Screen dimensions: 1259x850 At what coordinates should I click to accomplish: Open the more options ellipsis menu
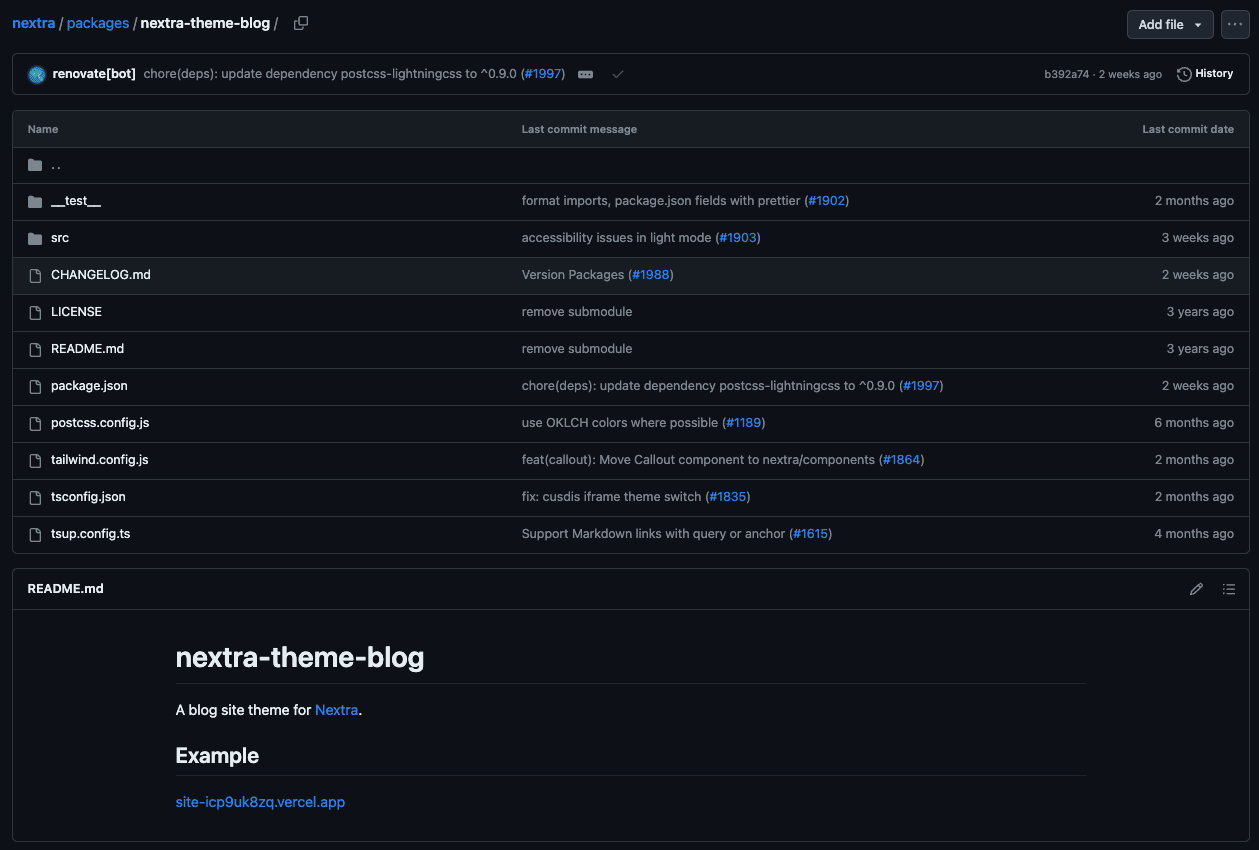tap(1235, 24)
